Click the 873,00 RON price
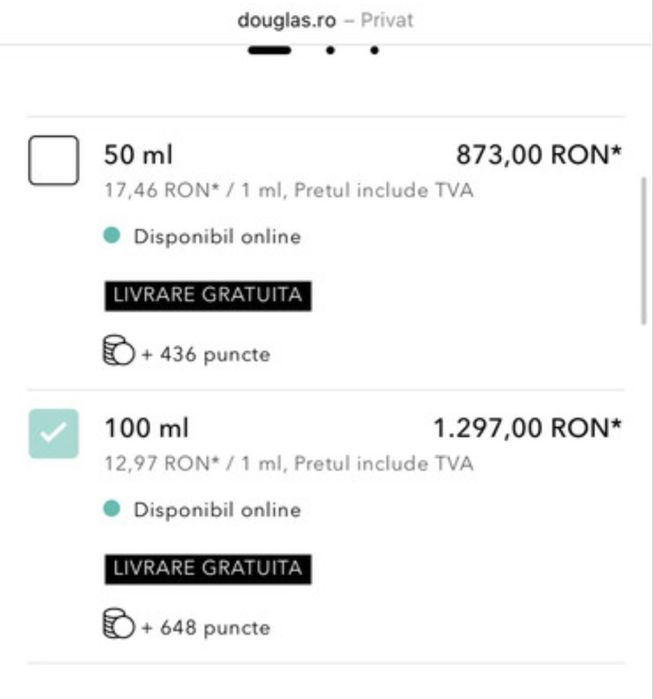653x699 pixels. click(x=538, y=155)
